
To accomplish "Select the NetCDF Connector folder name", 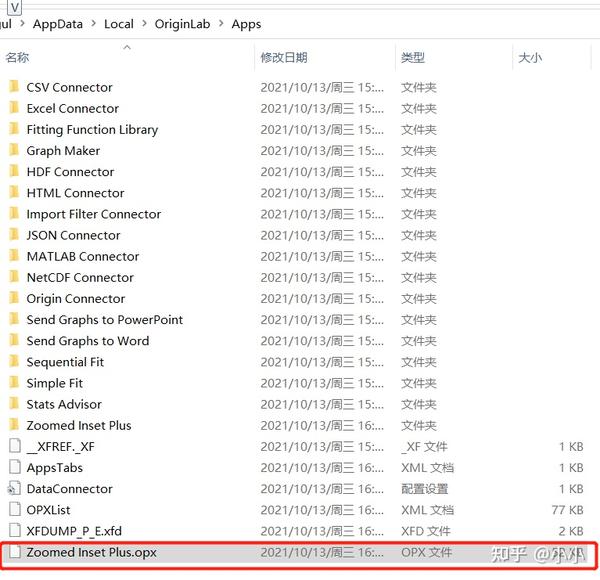I will pos(80,277).
